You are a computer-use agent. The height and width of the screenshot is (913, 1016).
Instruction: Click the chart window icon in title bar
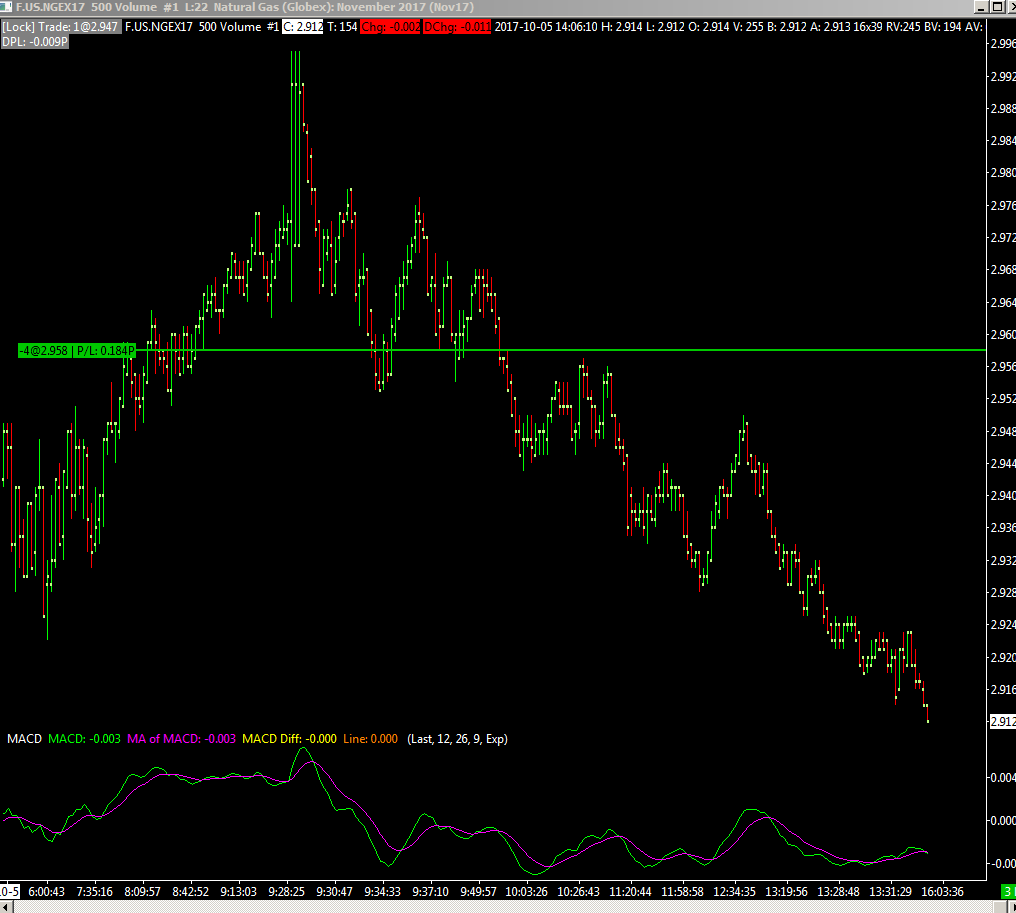pos(6,6)
